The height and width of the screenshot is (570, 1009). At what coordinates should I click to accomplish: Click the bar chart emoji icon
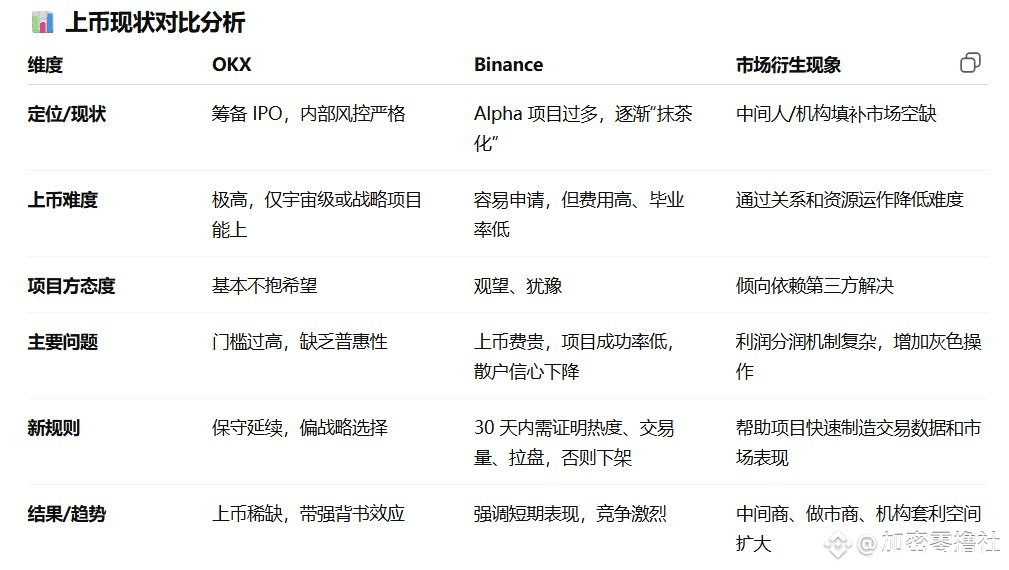click(x=42, y=23)
